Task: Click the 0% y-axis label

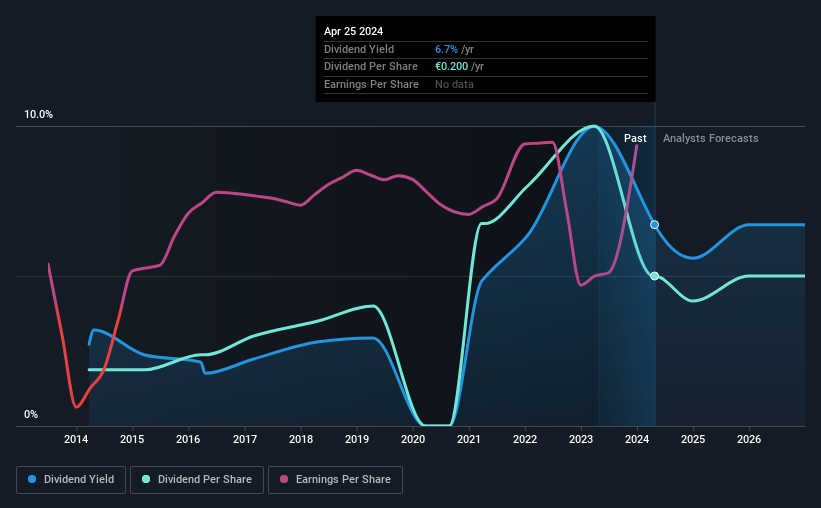Action: [x=31, y=414]
